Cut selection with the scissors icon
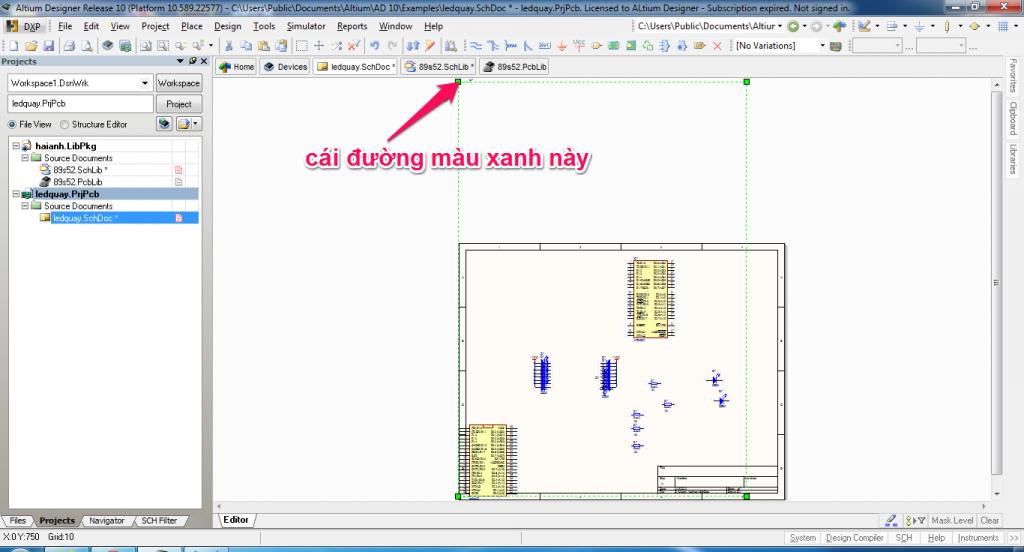This screenshot has width=1024, height=552. [229, 46]
